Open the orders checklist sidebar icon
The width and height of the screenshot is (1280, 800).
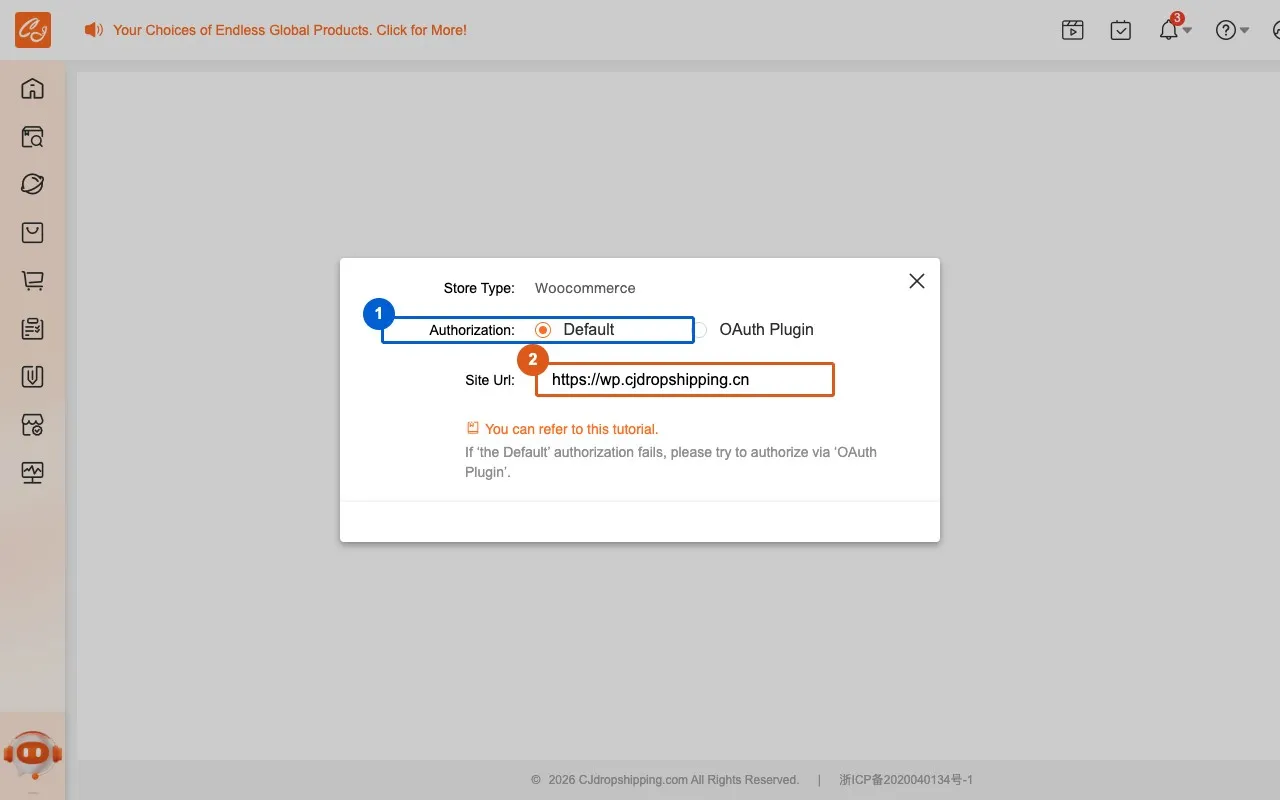33,328
